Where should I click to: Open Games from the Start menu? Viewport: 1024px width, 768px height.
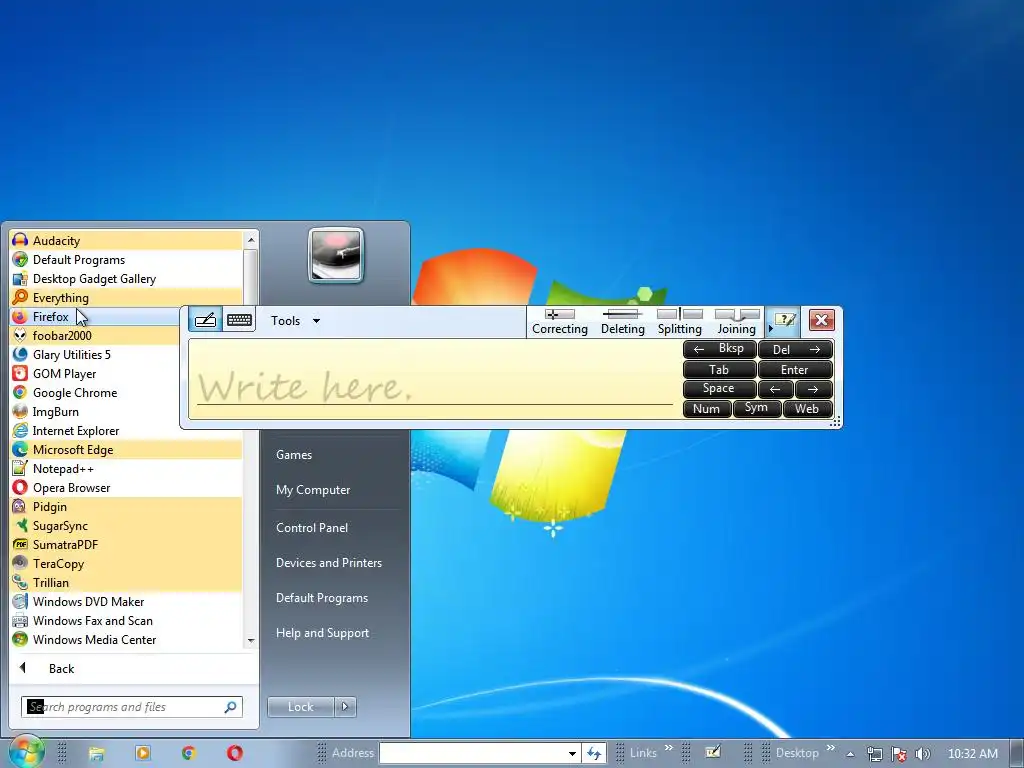pos(294,455)
